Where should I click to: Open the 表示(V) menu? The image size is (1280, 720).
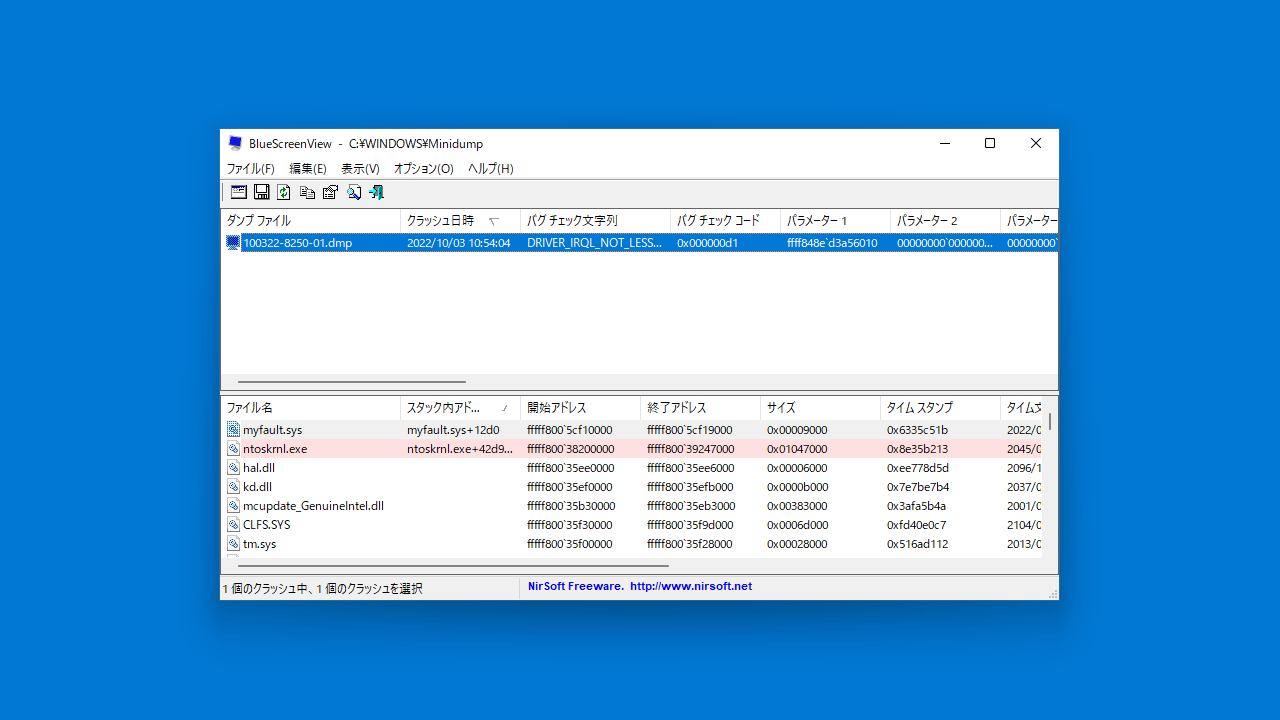tap(360, 169)
